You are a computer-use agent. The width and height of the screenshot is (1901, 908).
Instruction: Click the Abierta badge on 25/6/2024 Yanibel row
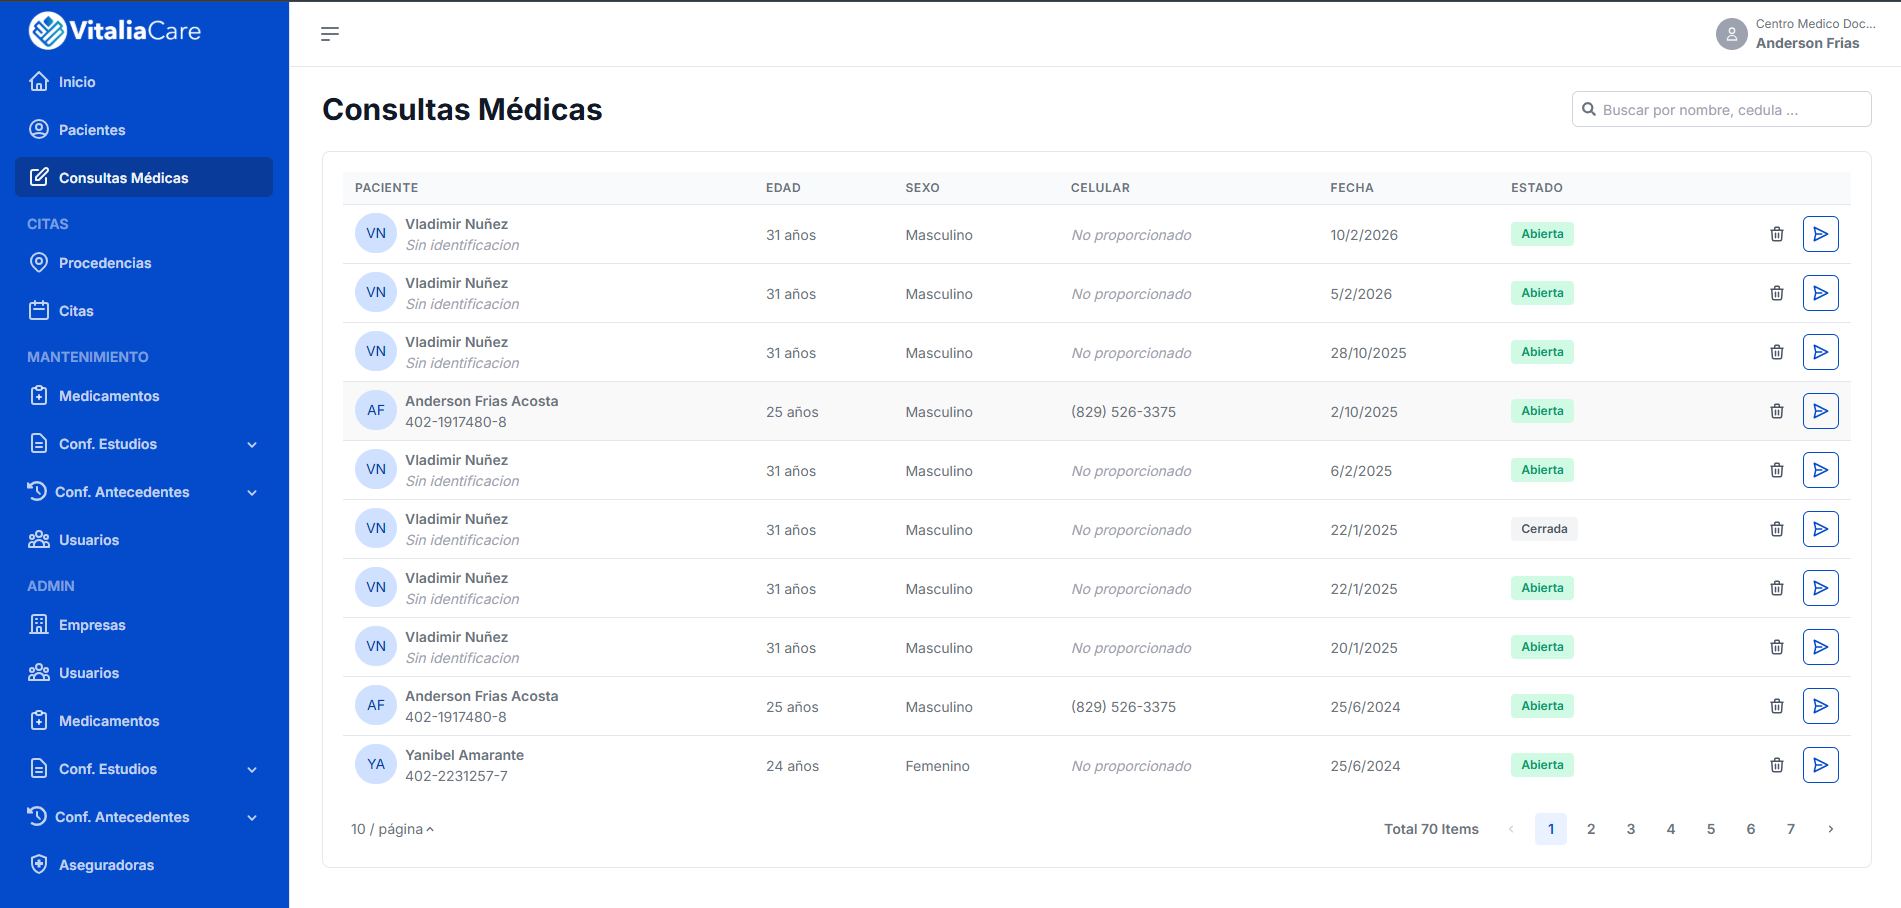click(1542, 765)
